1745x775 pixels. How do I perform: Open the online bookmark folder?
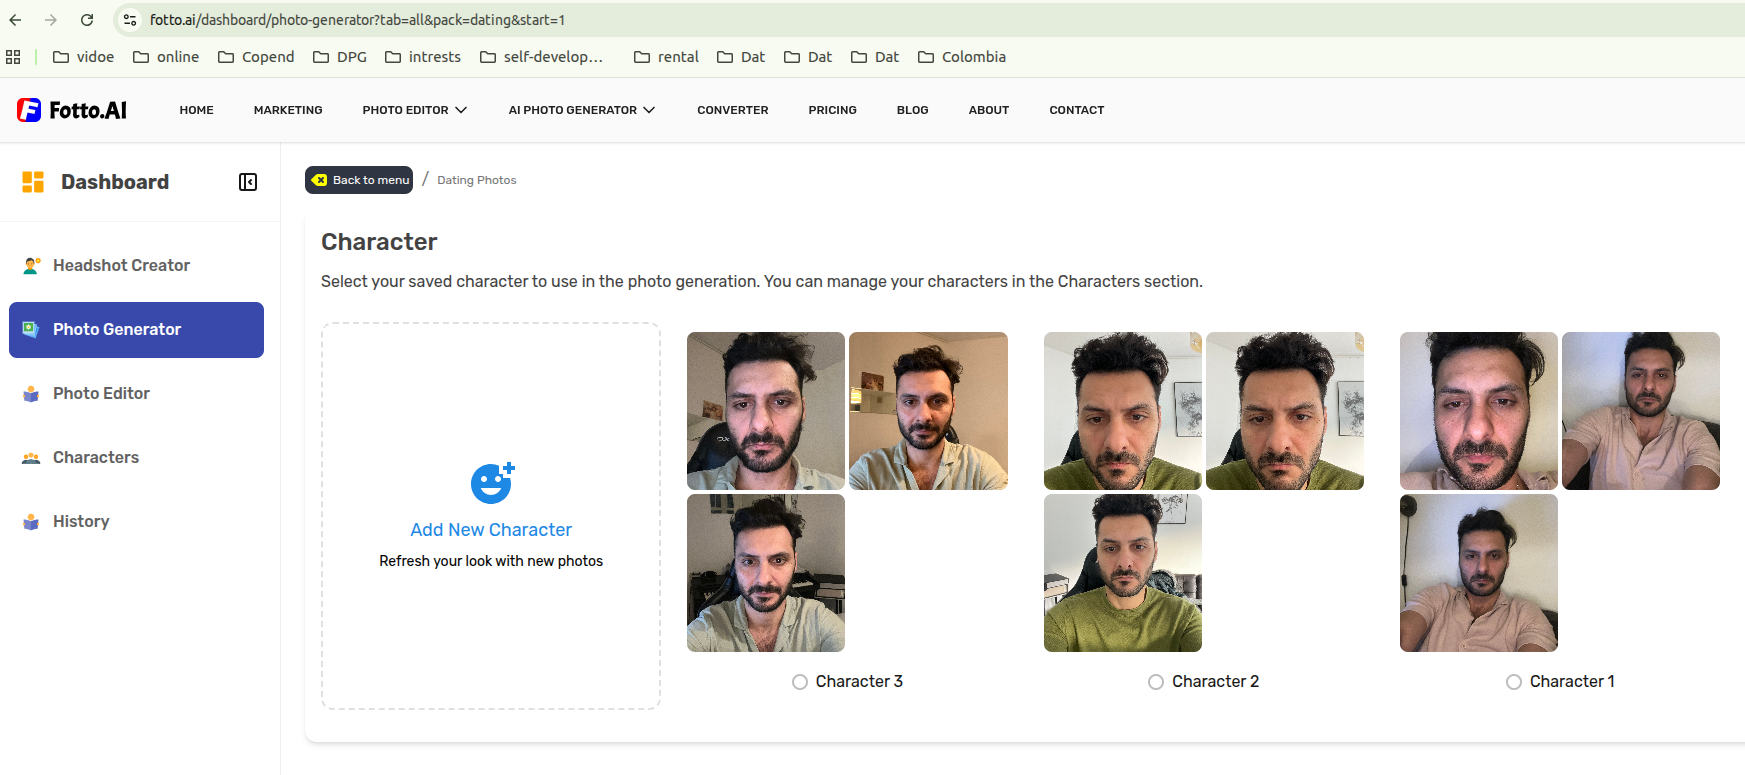166,57
